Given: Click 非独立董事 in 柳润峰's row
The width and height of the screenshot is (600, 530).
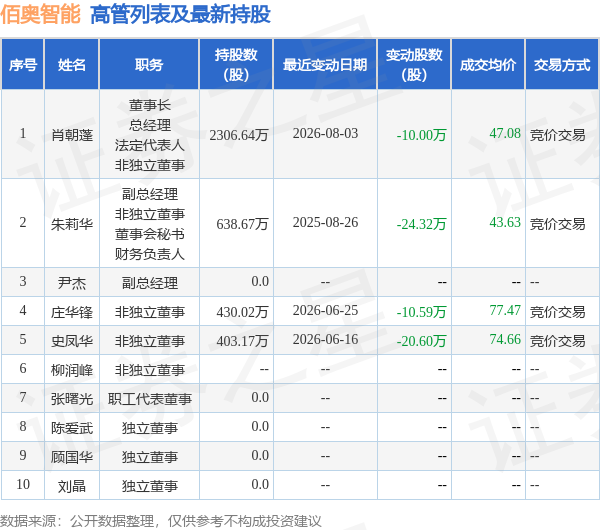Looking at the screenshot, I should tap(150, 370).
